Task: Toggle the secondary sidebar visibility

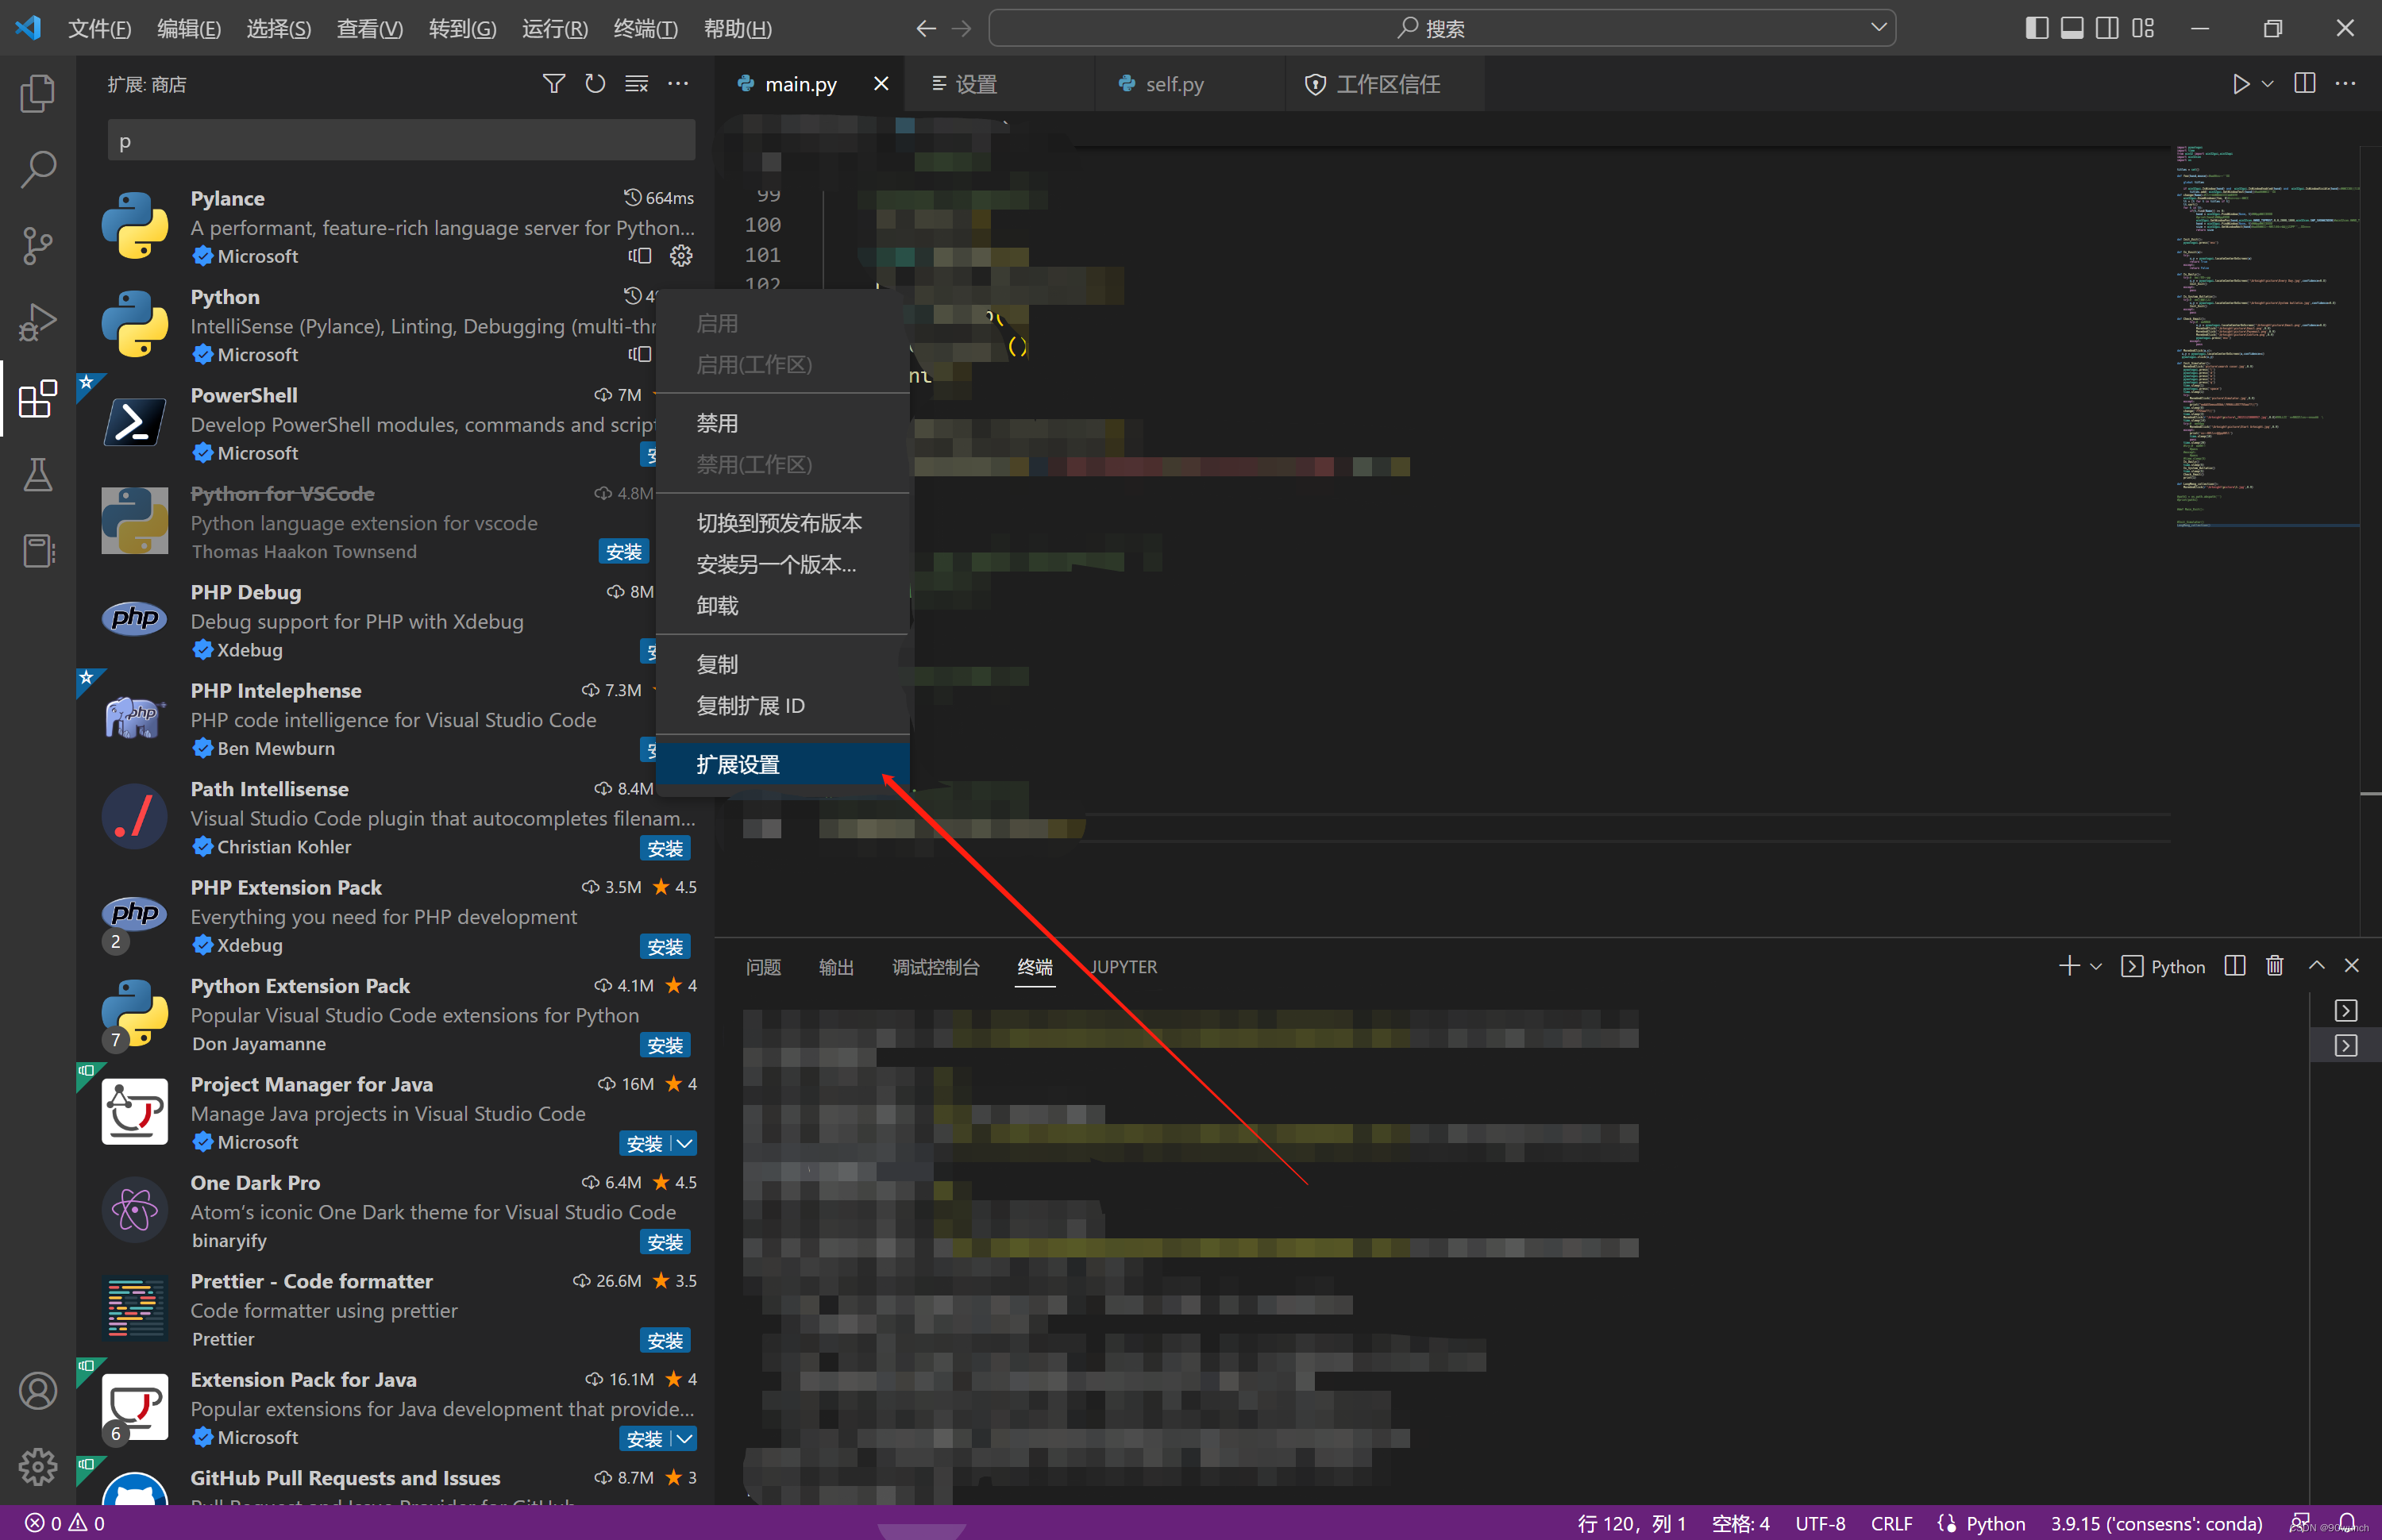Action: pyautogui.click(x=2106, y=28)
